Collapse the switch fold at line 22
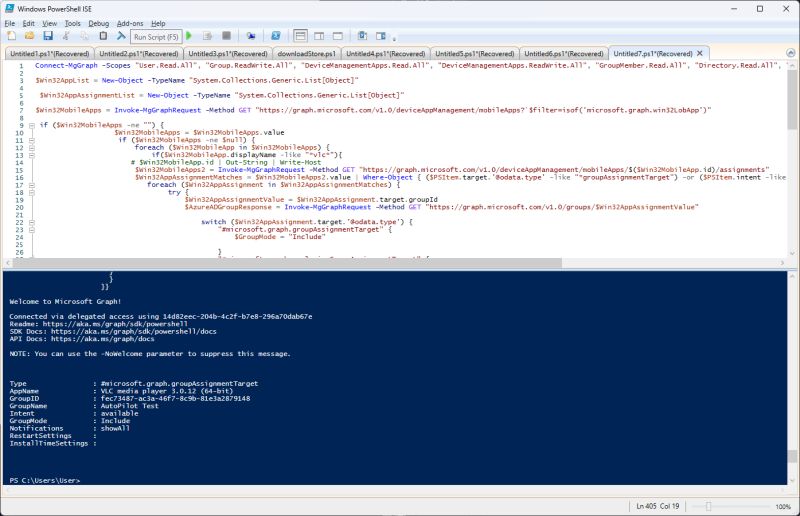 pyautogui.click(x=32, y=222)
